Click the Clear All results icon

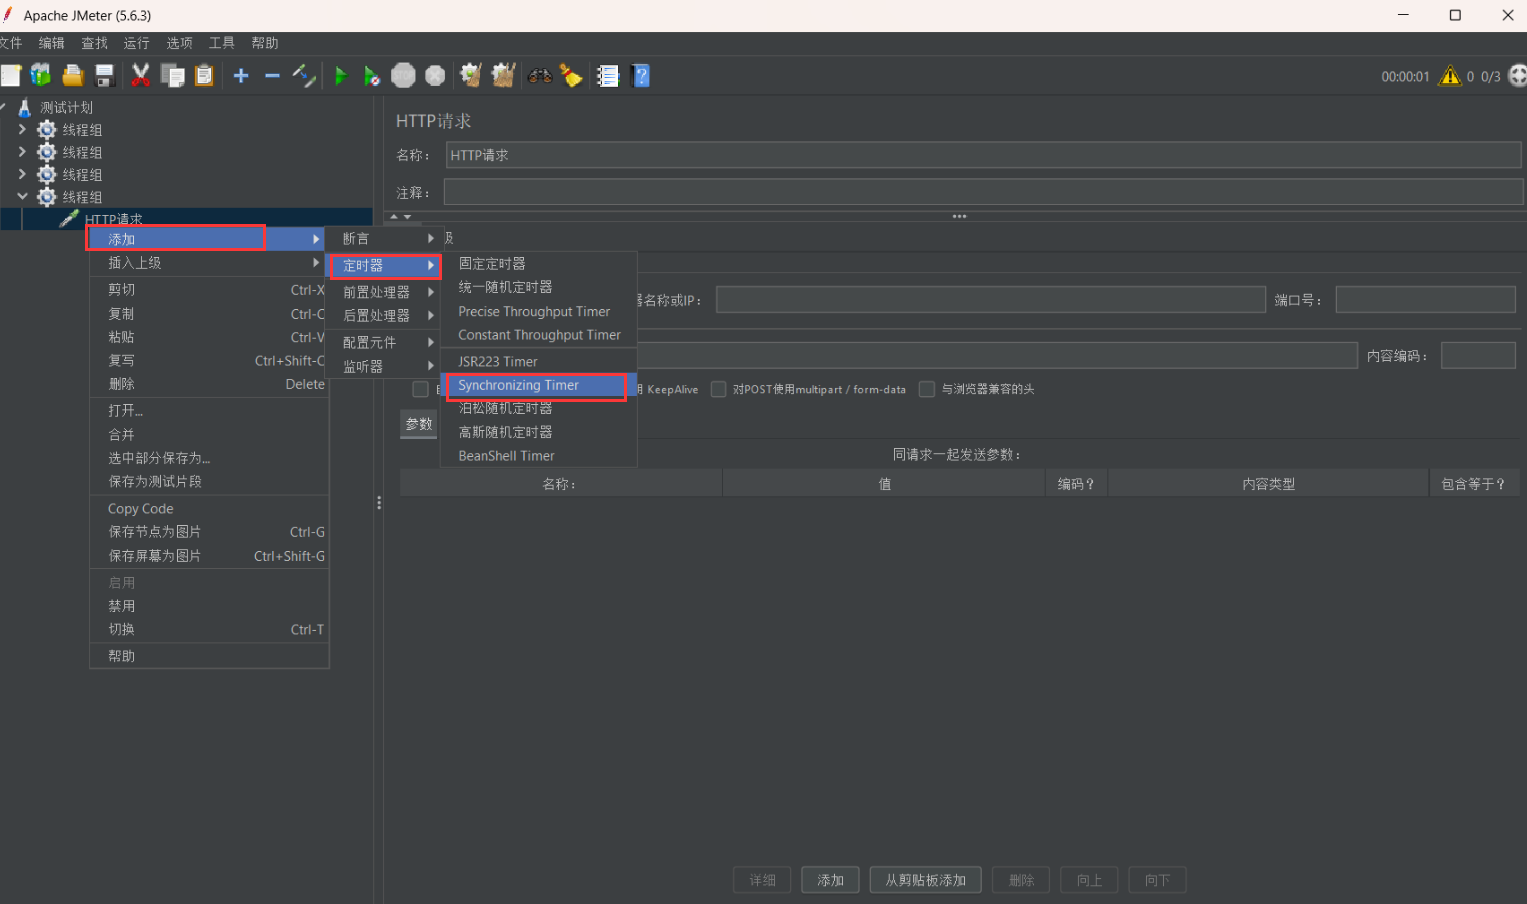click(503, 75)
